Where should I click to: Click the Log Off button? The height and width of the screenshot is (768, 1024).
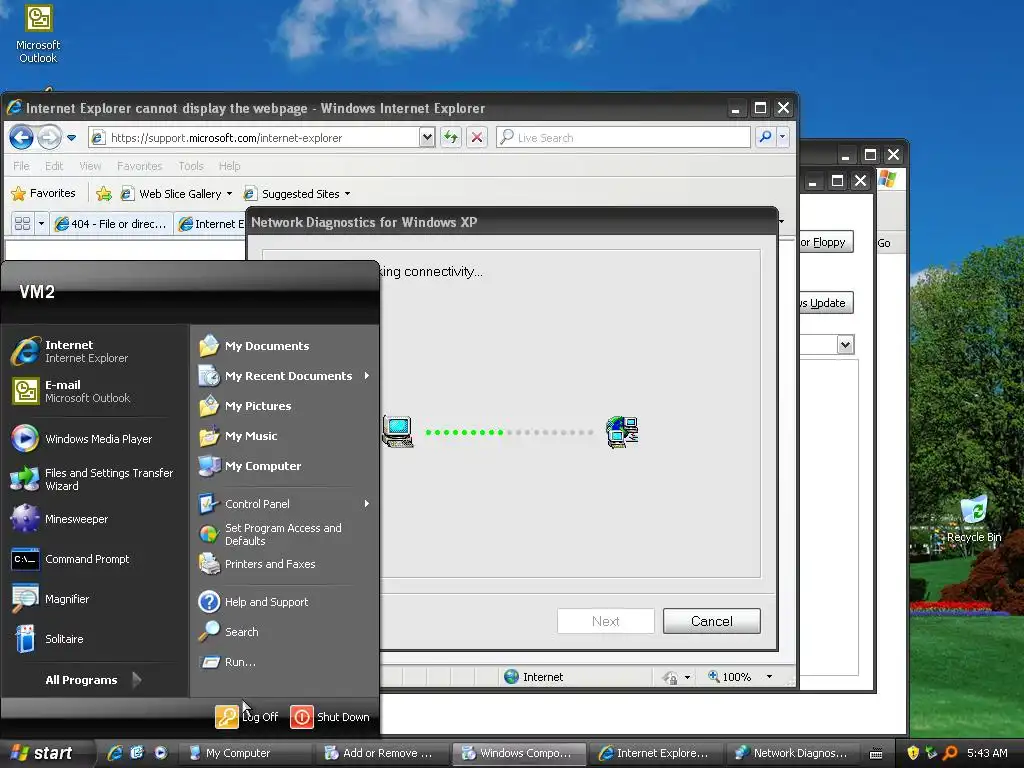(x=248, y=716)
